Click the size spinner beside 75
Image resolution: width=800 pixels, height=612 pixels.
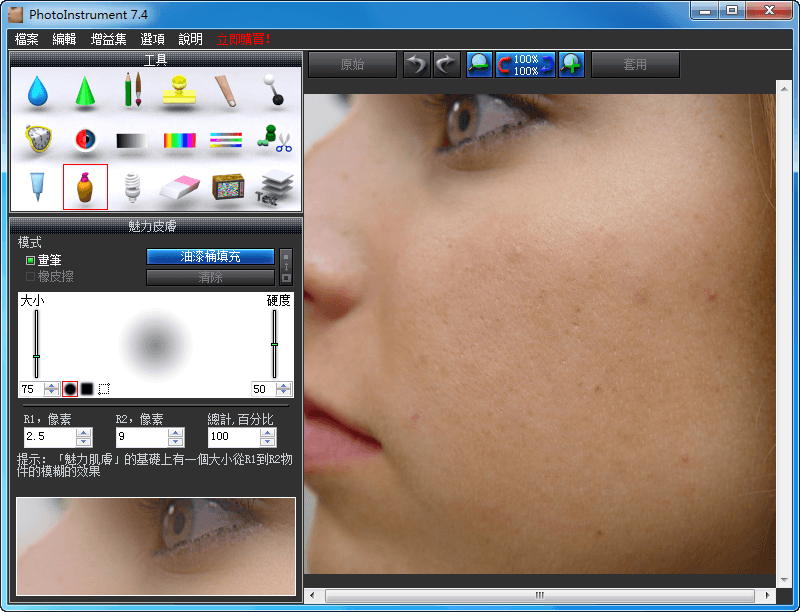click(x=51, y=389)
